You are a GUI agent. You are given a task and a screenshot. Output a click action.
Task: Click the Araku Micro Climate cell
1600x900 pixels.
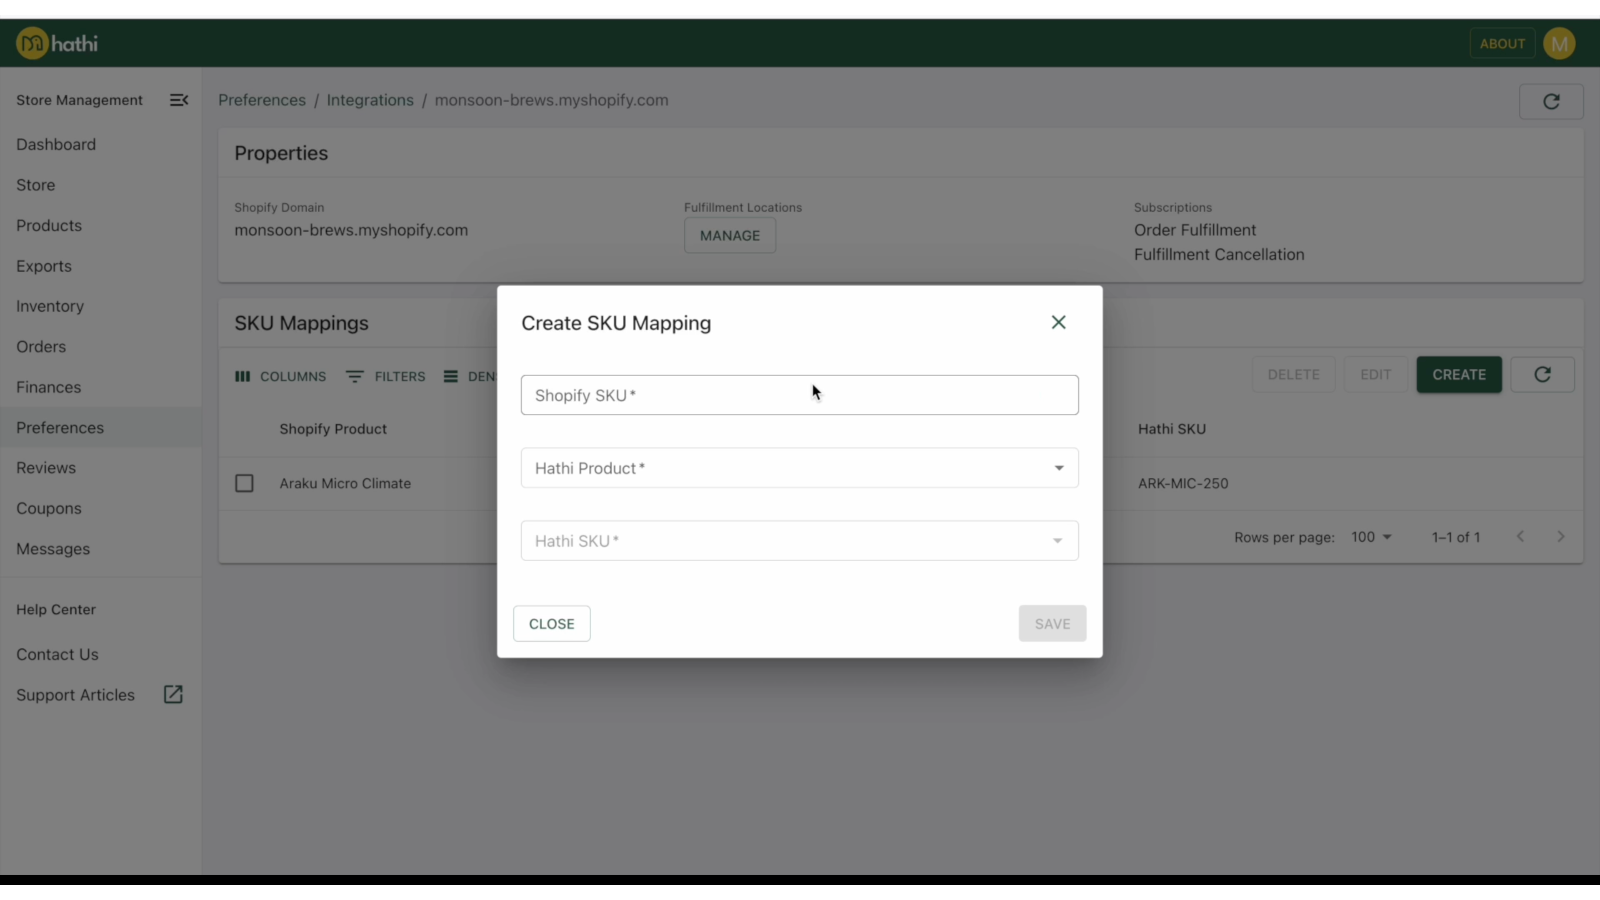tap(345, 483)
